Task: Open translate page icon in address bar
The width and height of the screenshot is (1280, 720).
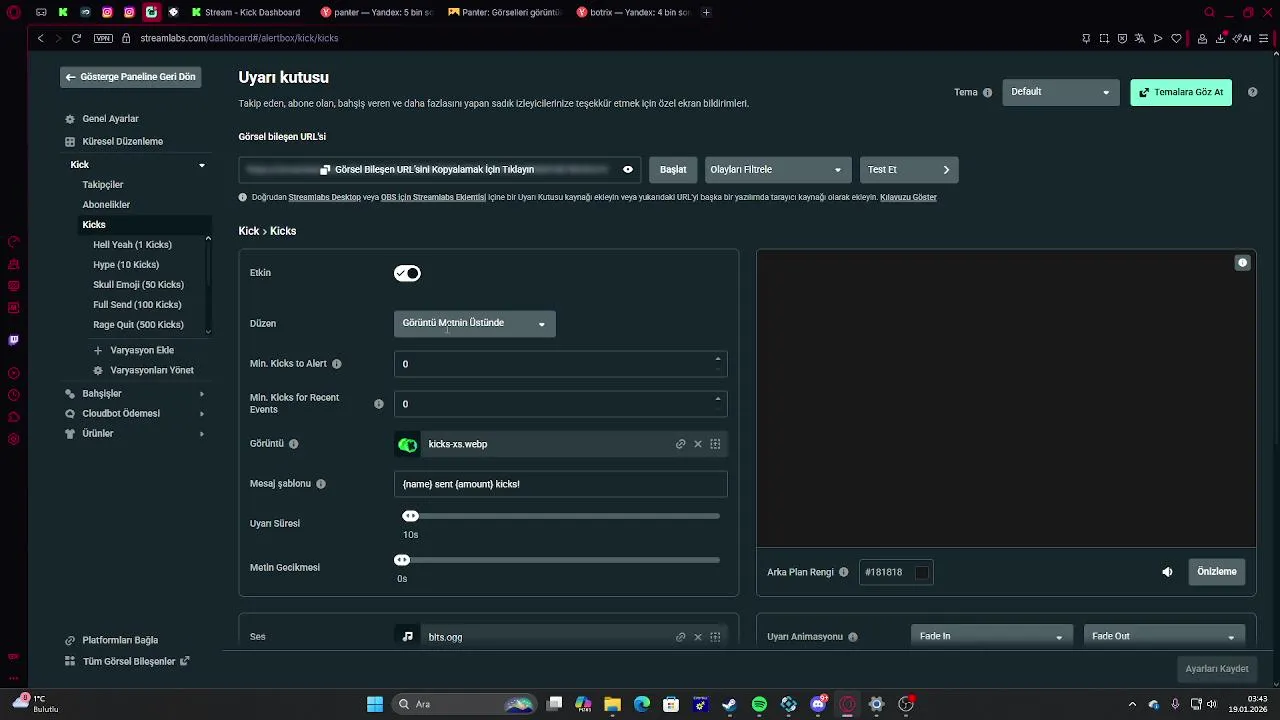Action: coord(1140,38)
